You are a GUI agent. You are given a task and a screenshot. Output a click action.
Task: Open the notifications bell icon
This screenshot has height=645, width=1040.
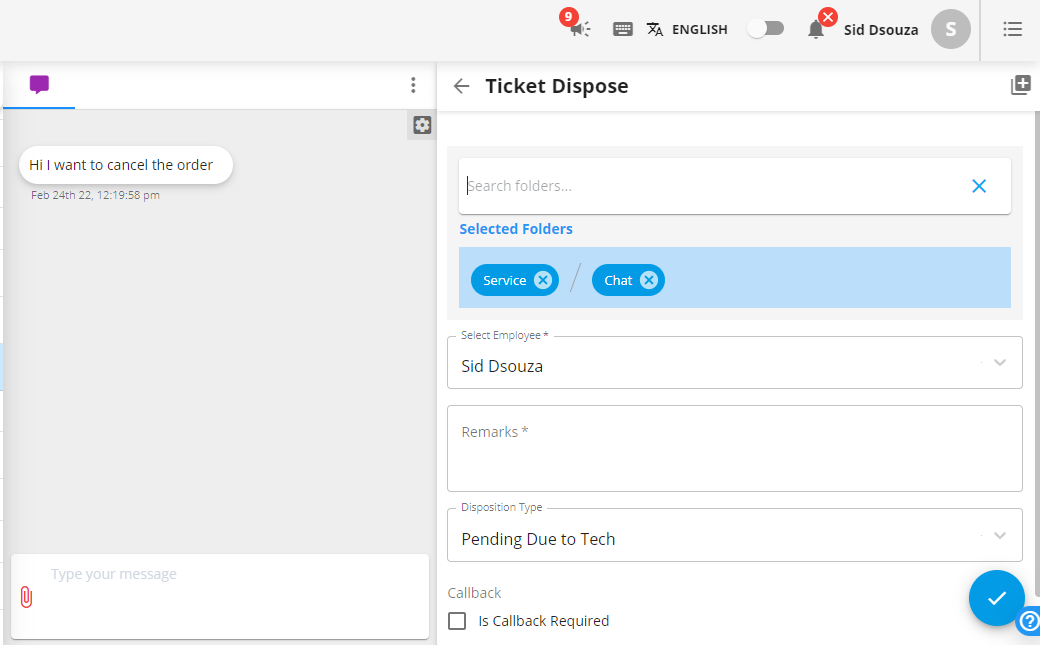point(816,29)
